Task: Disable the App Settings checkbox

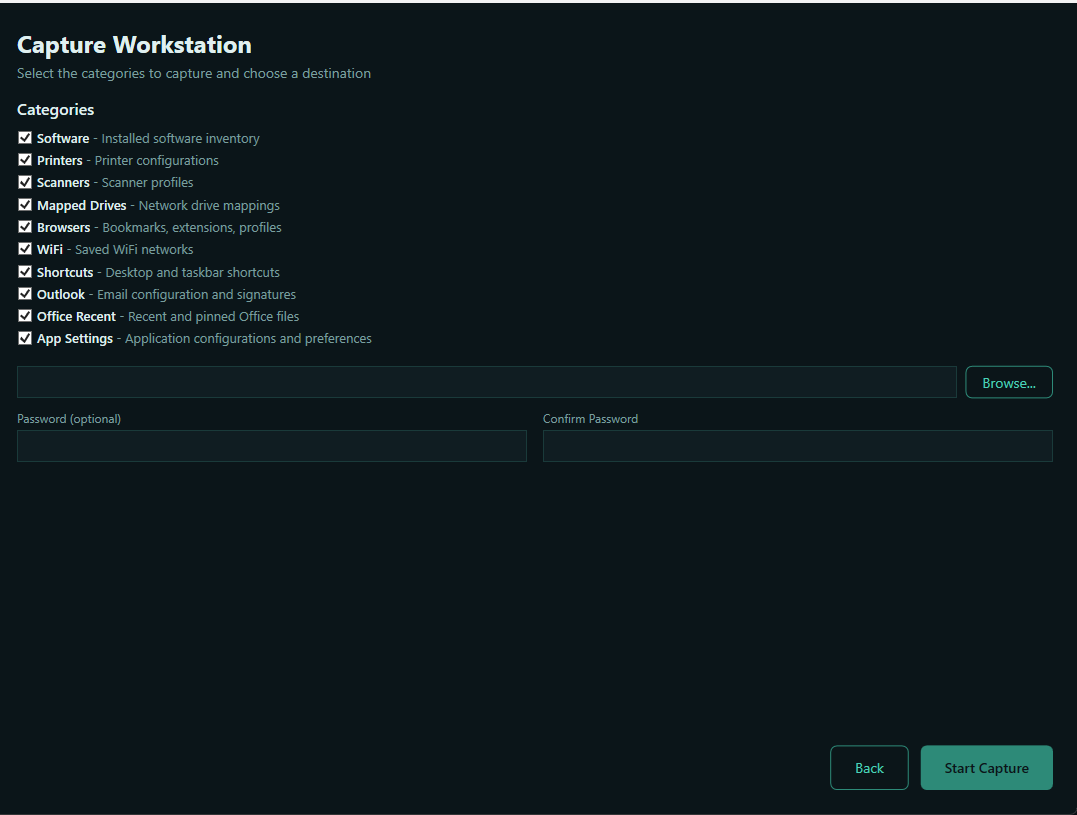Action: click(25, 338)
